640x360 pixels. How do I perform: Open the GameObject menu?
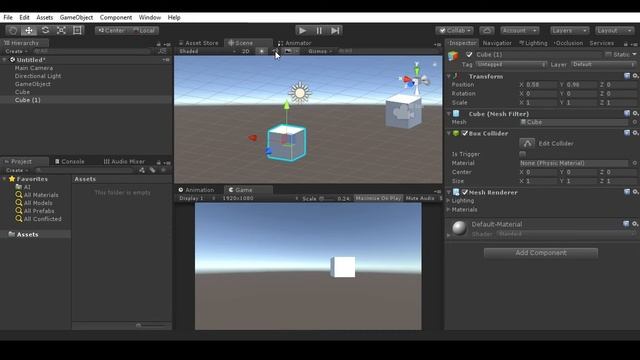point(76,18)
